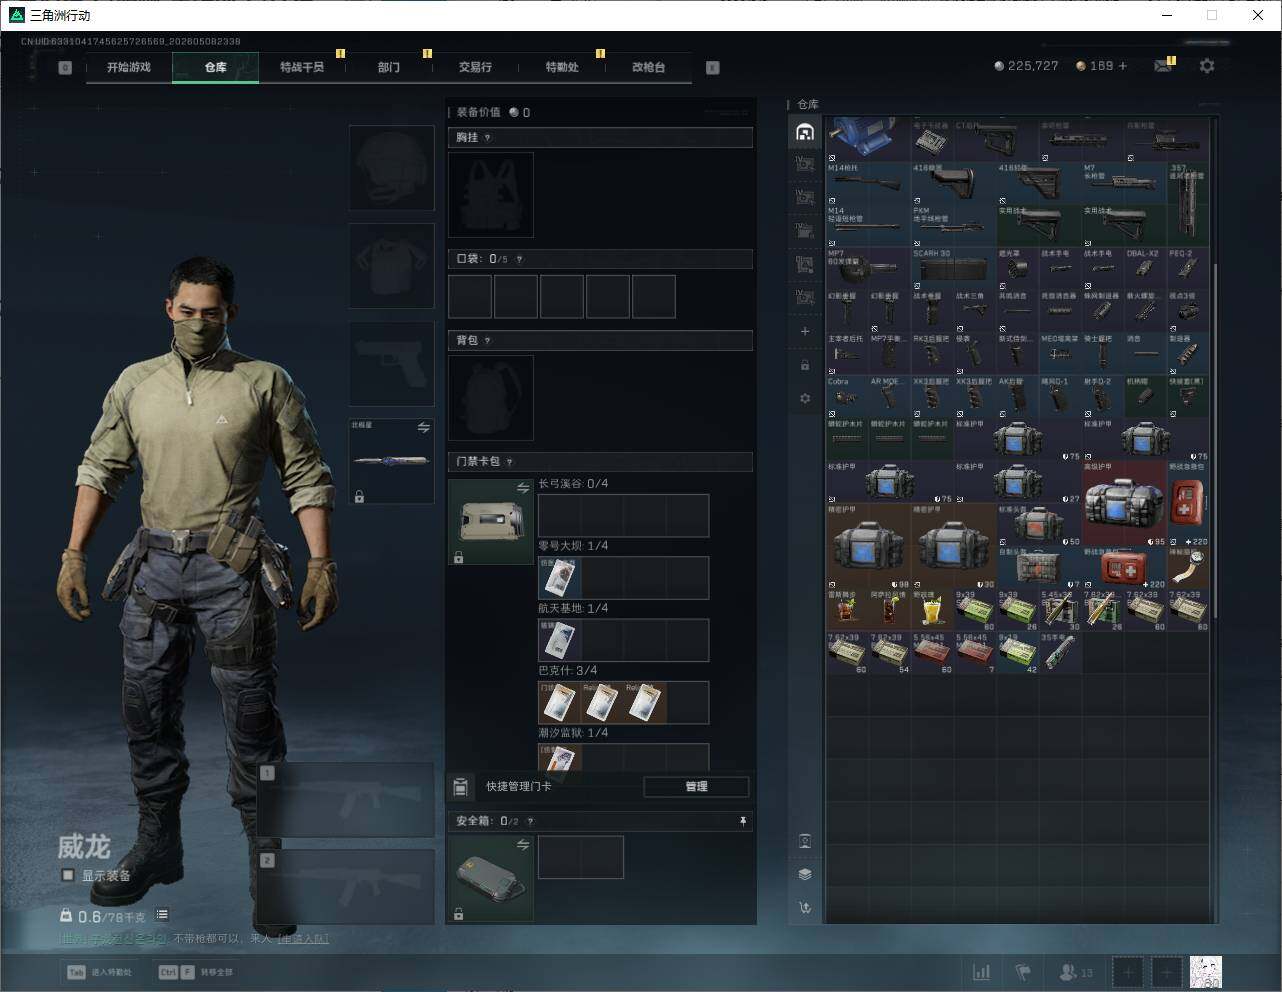Open the mail inbox icon
1282x992 pixels.
click(1163, 66)
